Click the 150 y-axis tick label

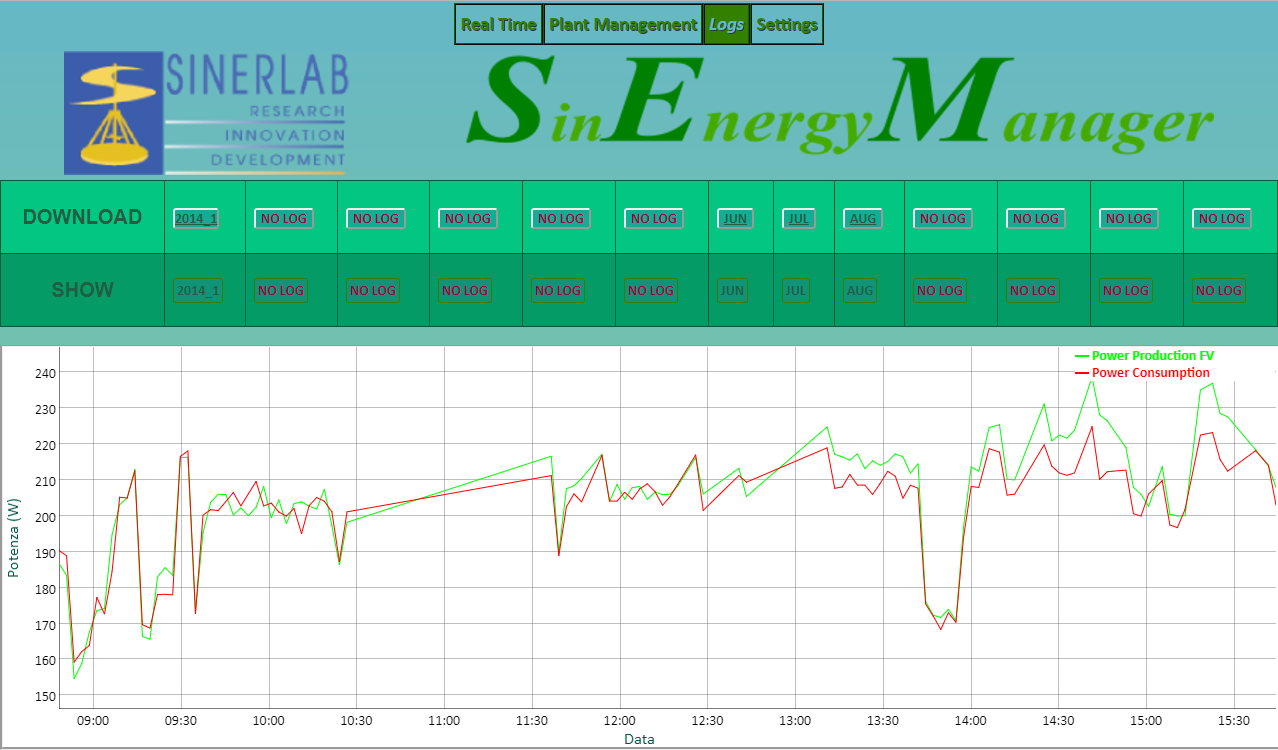click(46, 696)
